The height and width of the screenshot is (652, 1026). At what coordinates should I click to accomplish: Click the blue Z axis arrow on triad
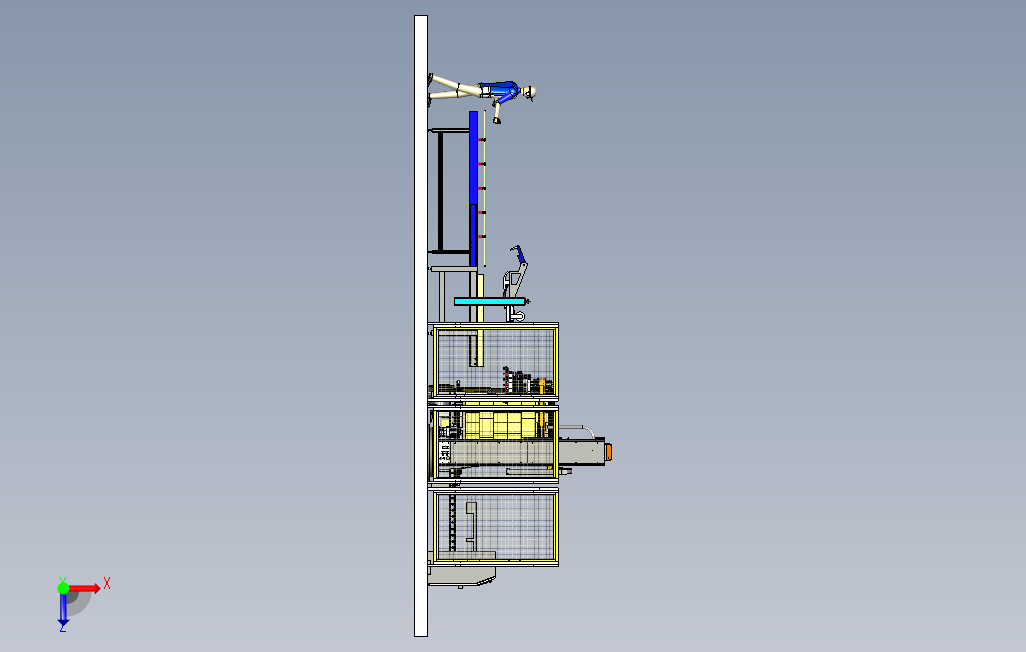point(63,609)
